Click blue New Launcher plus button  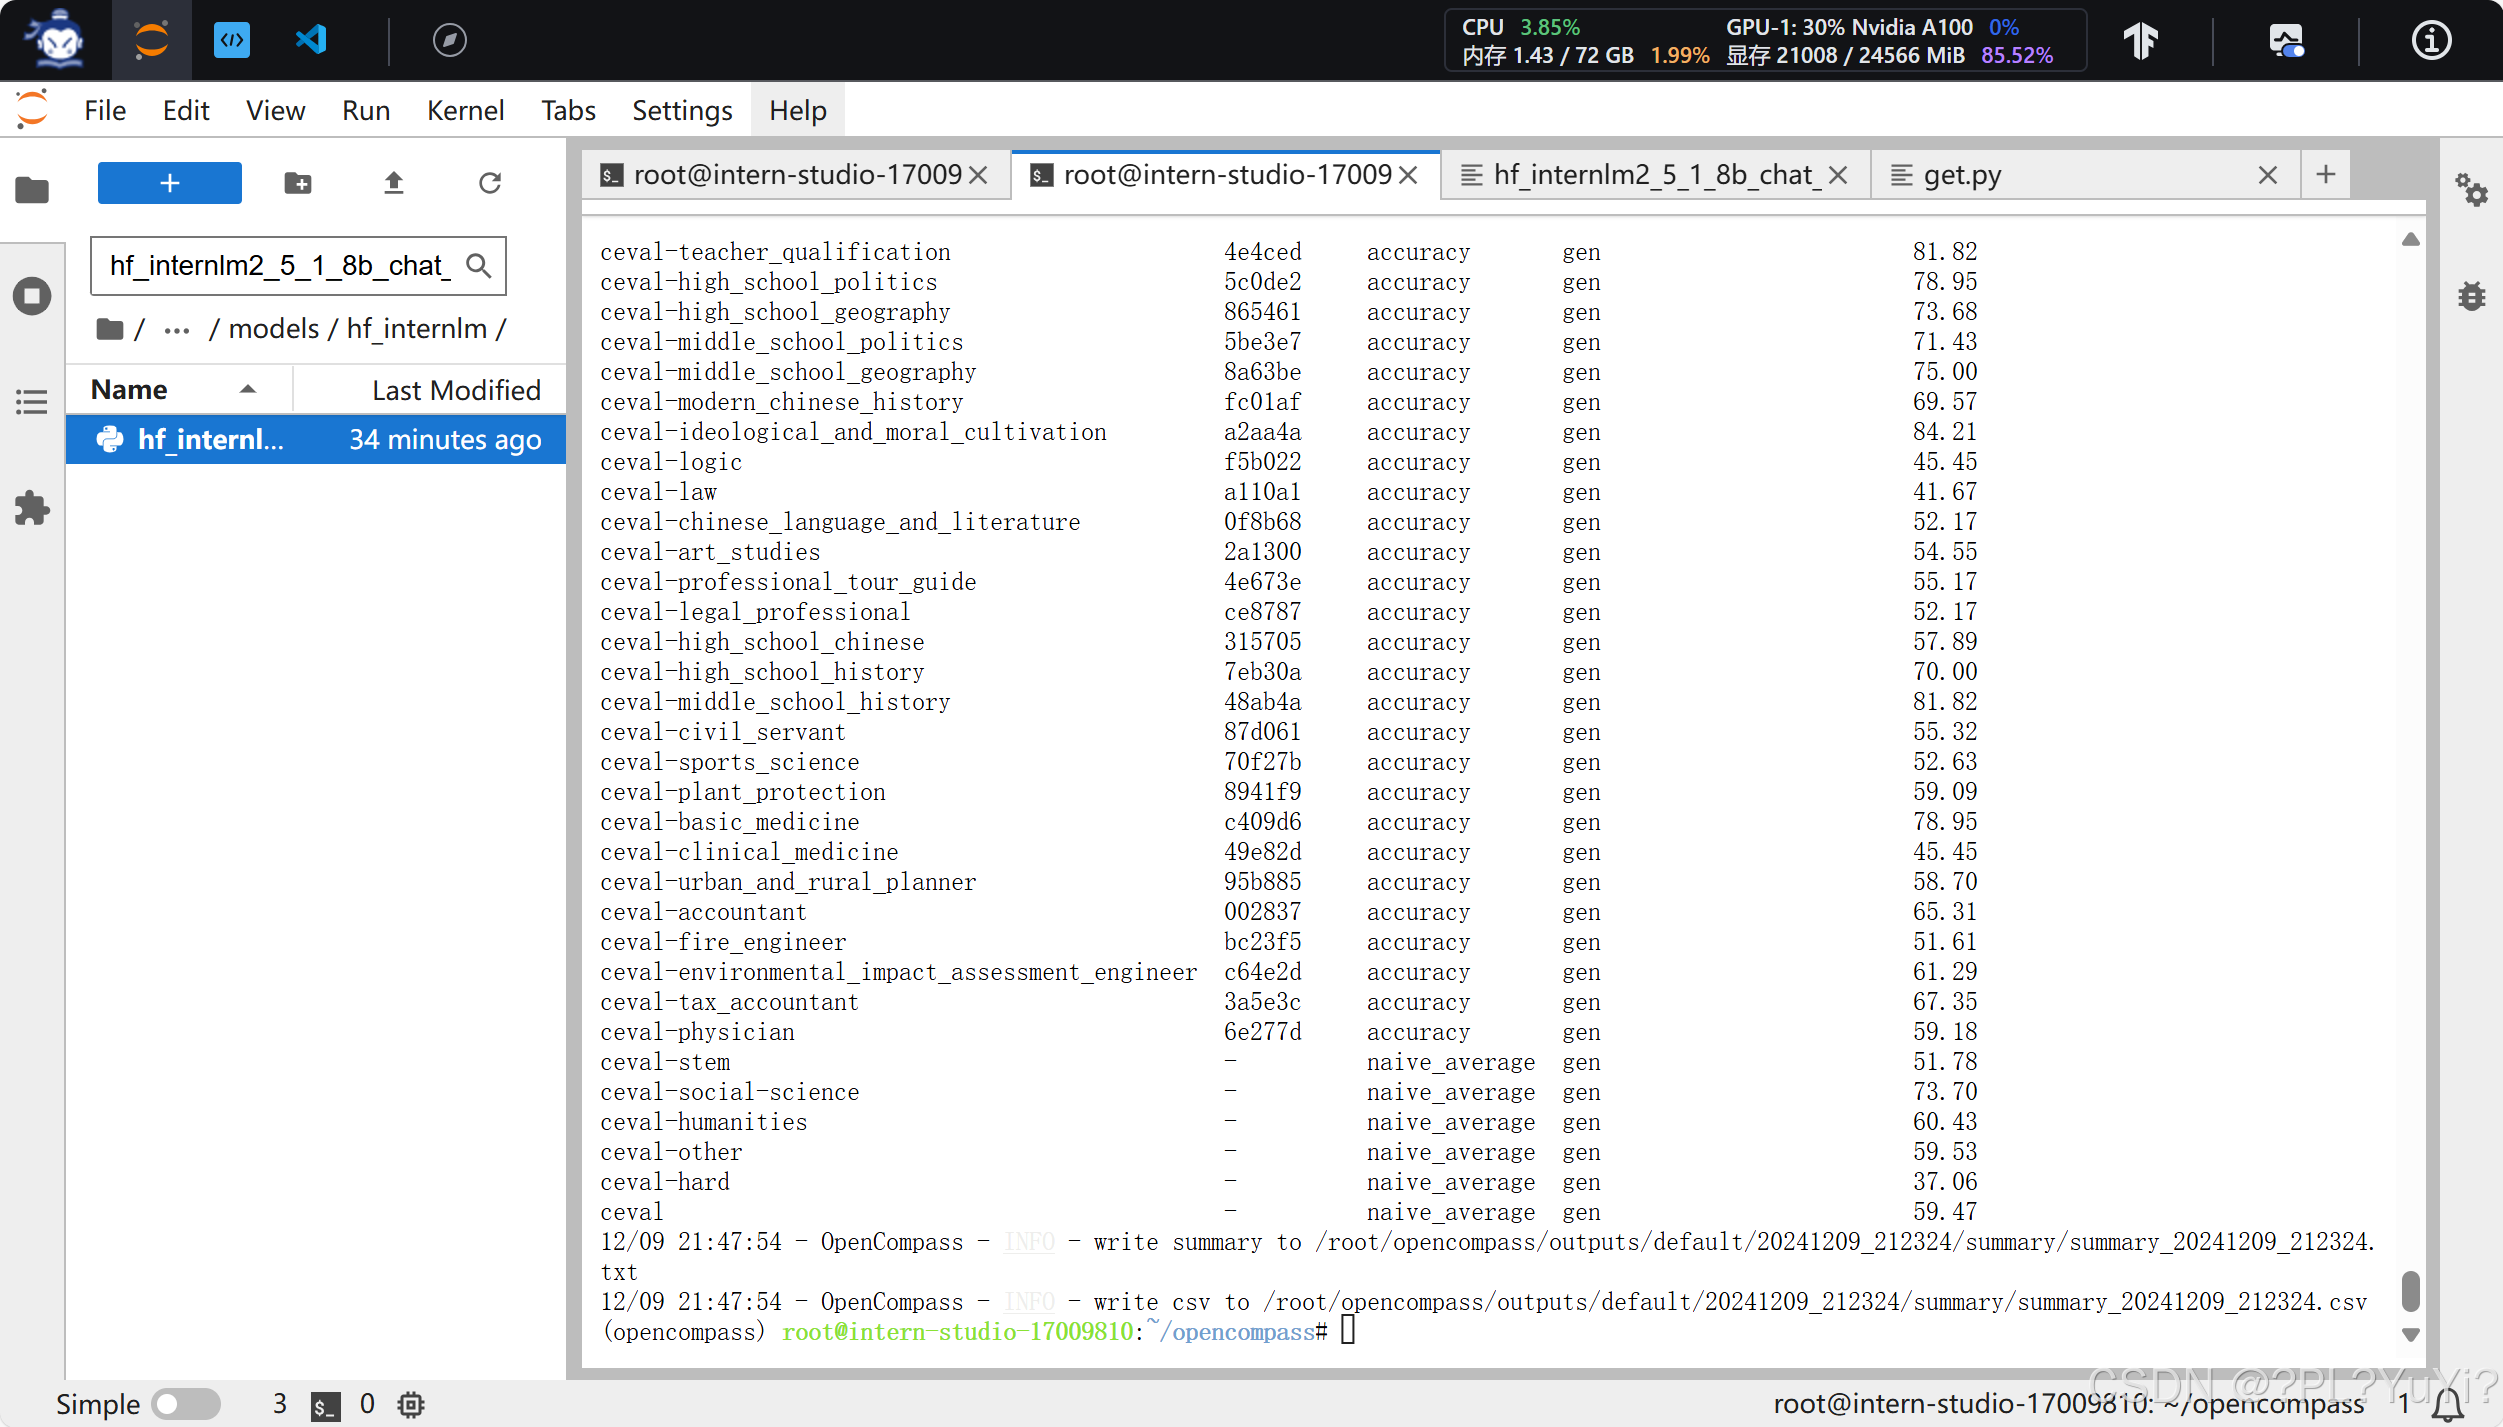169,183
